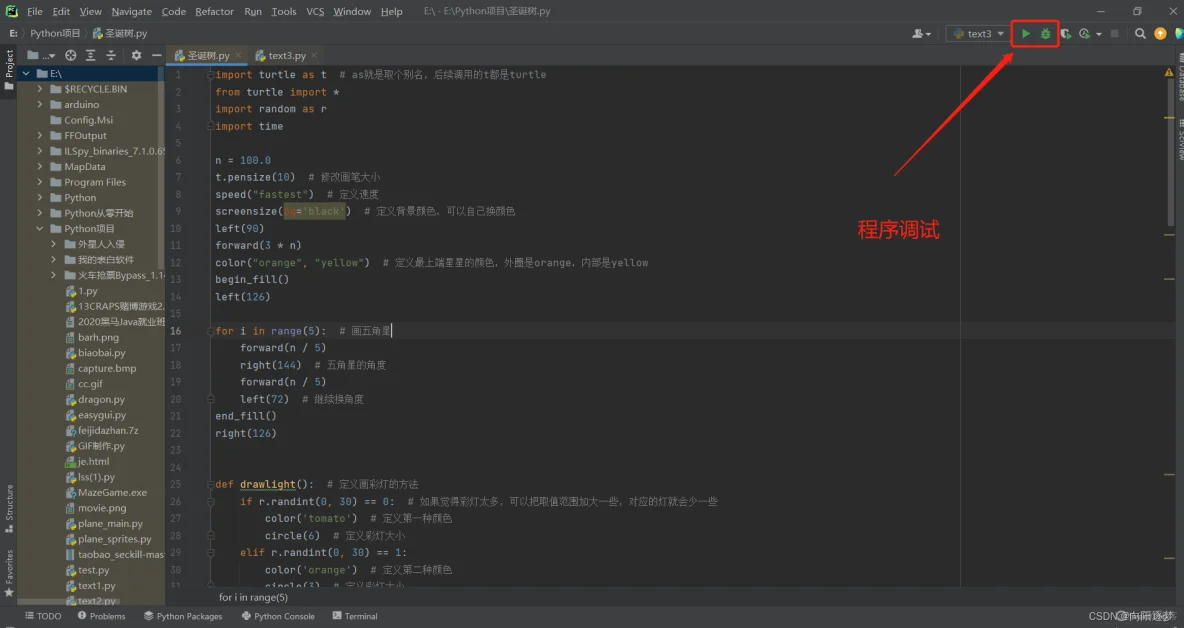Select dragon.py in project tree
The image size is (1184, 628).
pos(101,399)
